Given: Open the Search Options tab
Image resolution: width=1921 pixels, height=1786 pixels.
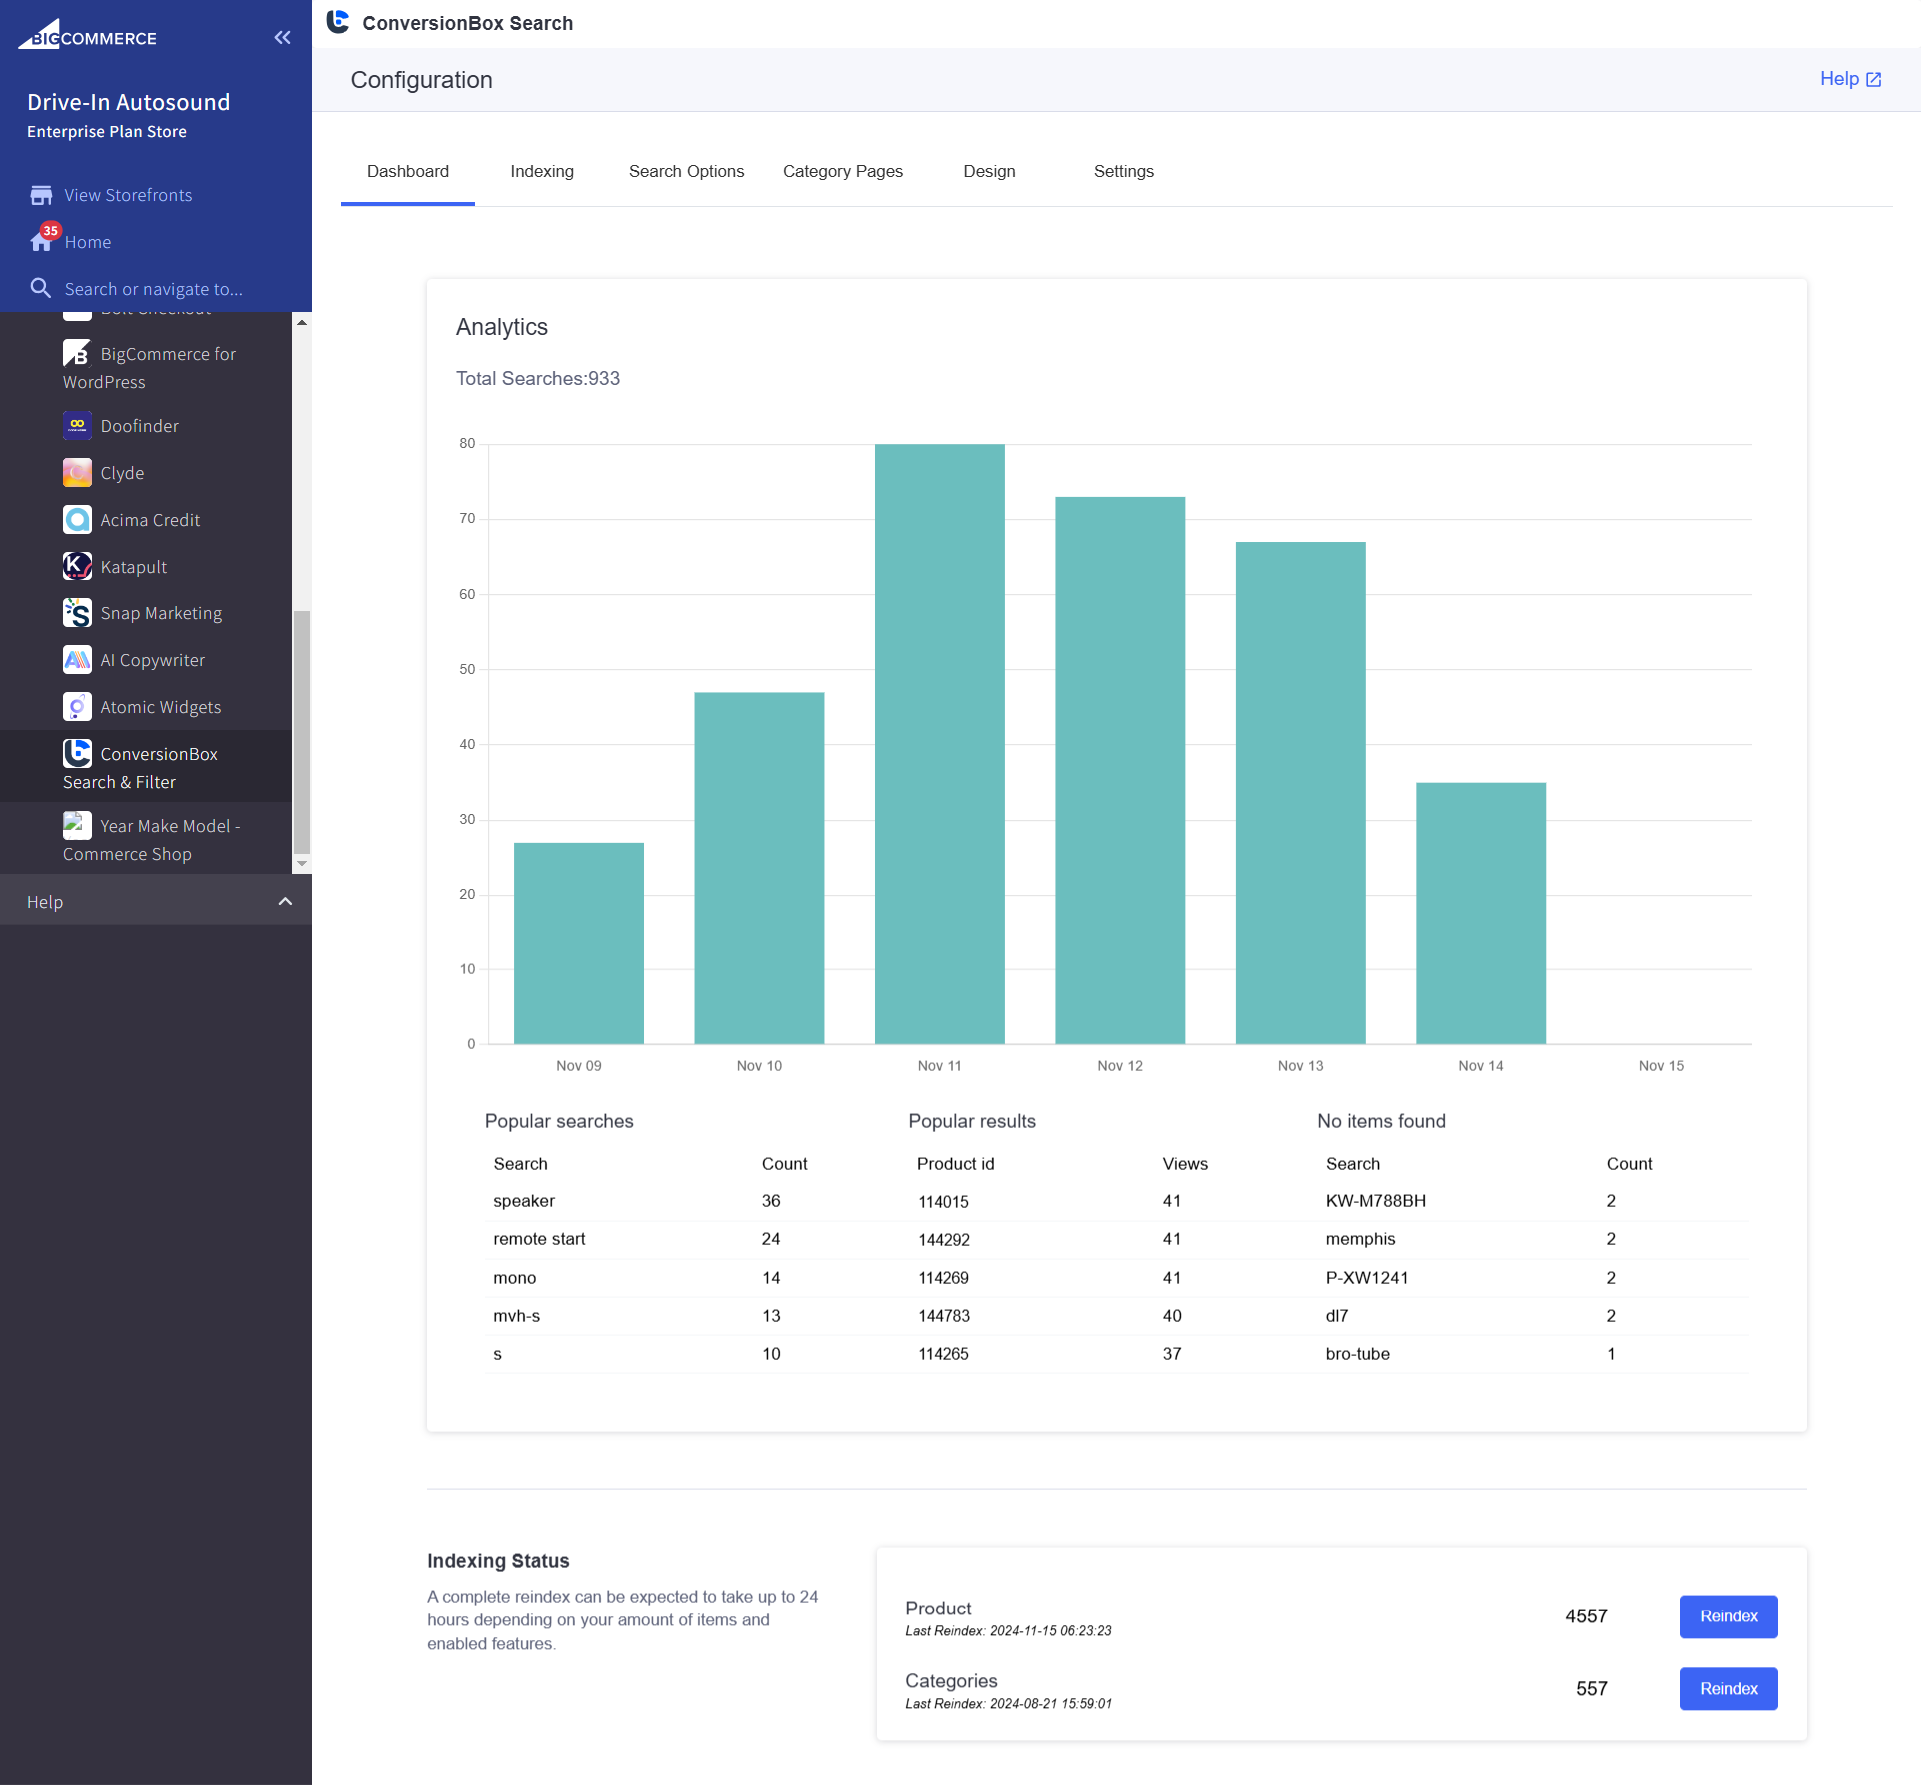Looking at the screenshot, I should 686,171.
